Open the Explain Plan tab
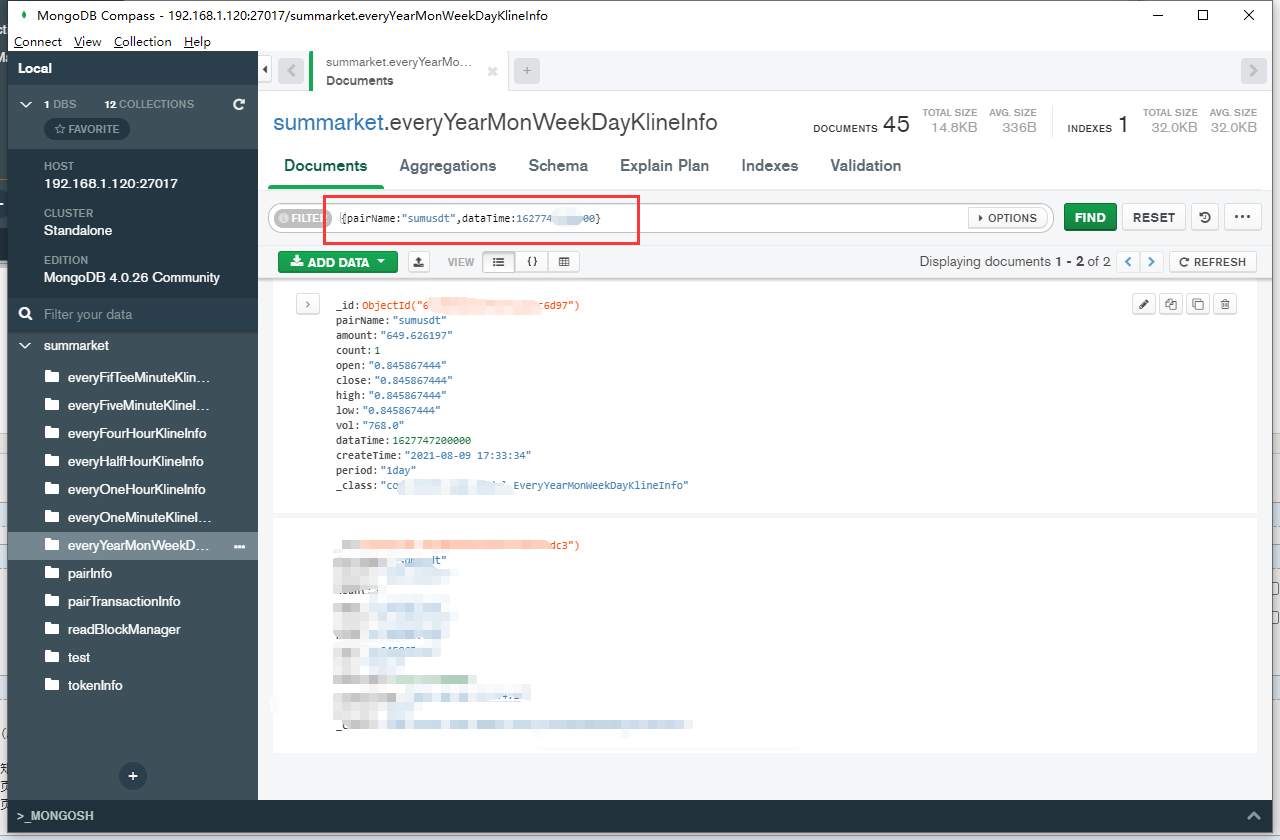The height and width of the screenshot is (840, 1280). tap(665, 166)
